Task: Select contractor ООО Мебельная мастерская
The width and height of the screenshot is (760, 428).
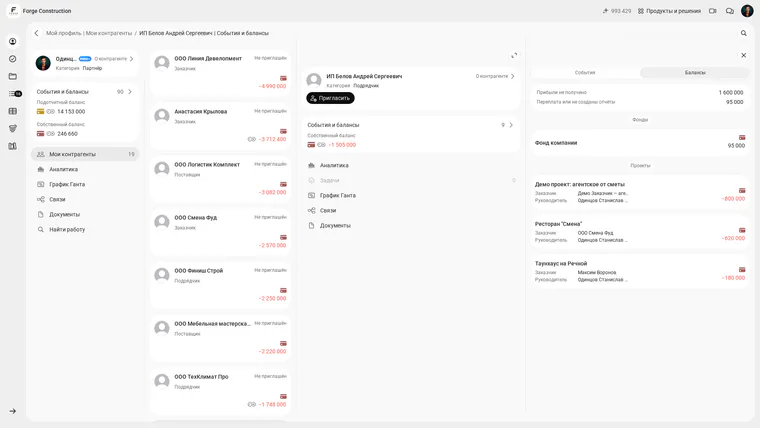Action: coord(220,338)
